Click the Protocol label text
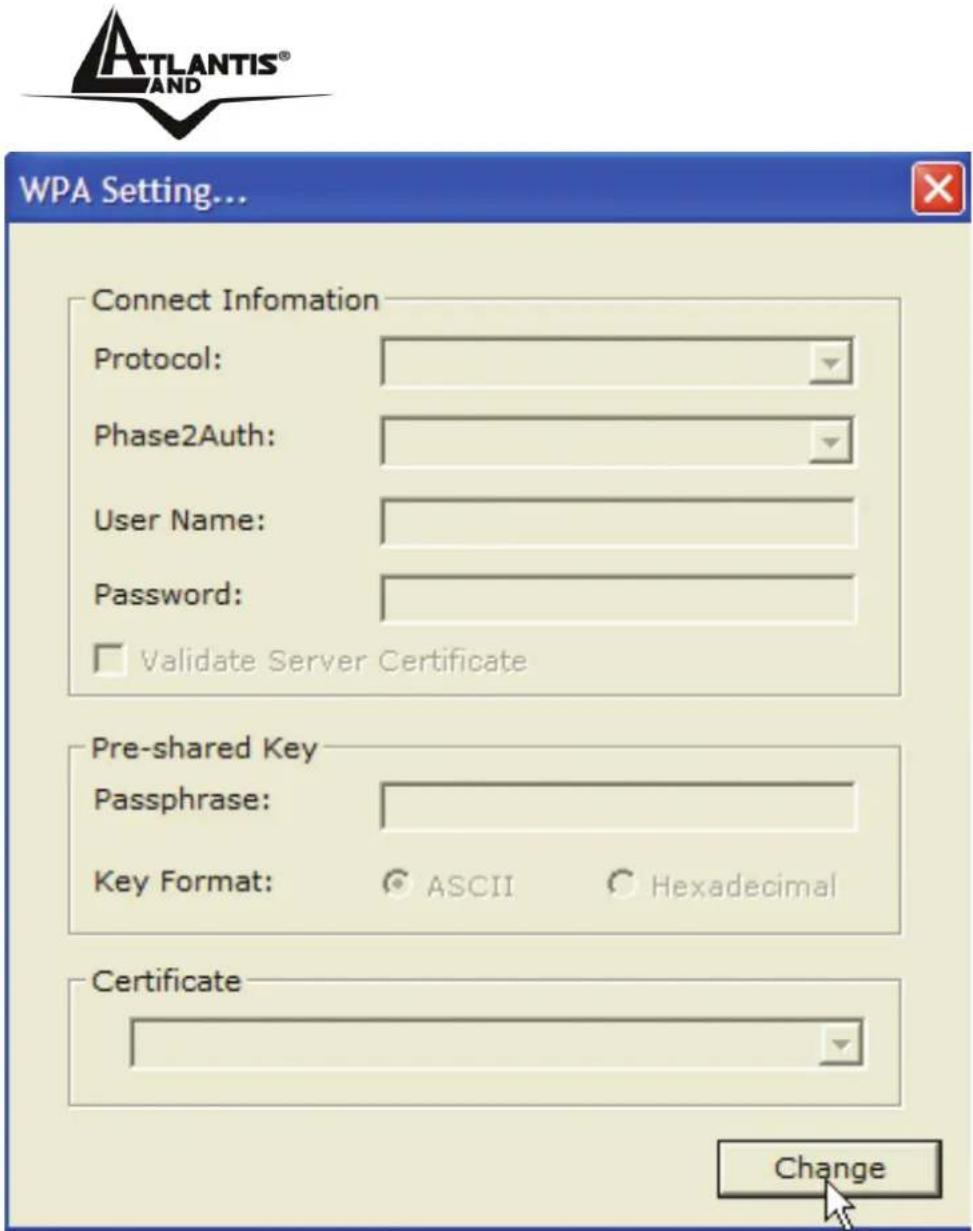Screen dimensions: 973x1231 coord(157,359)
